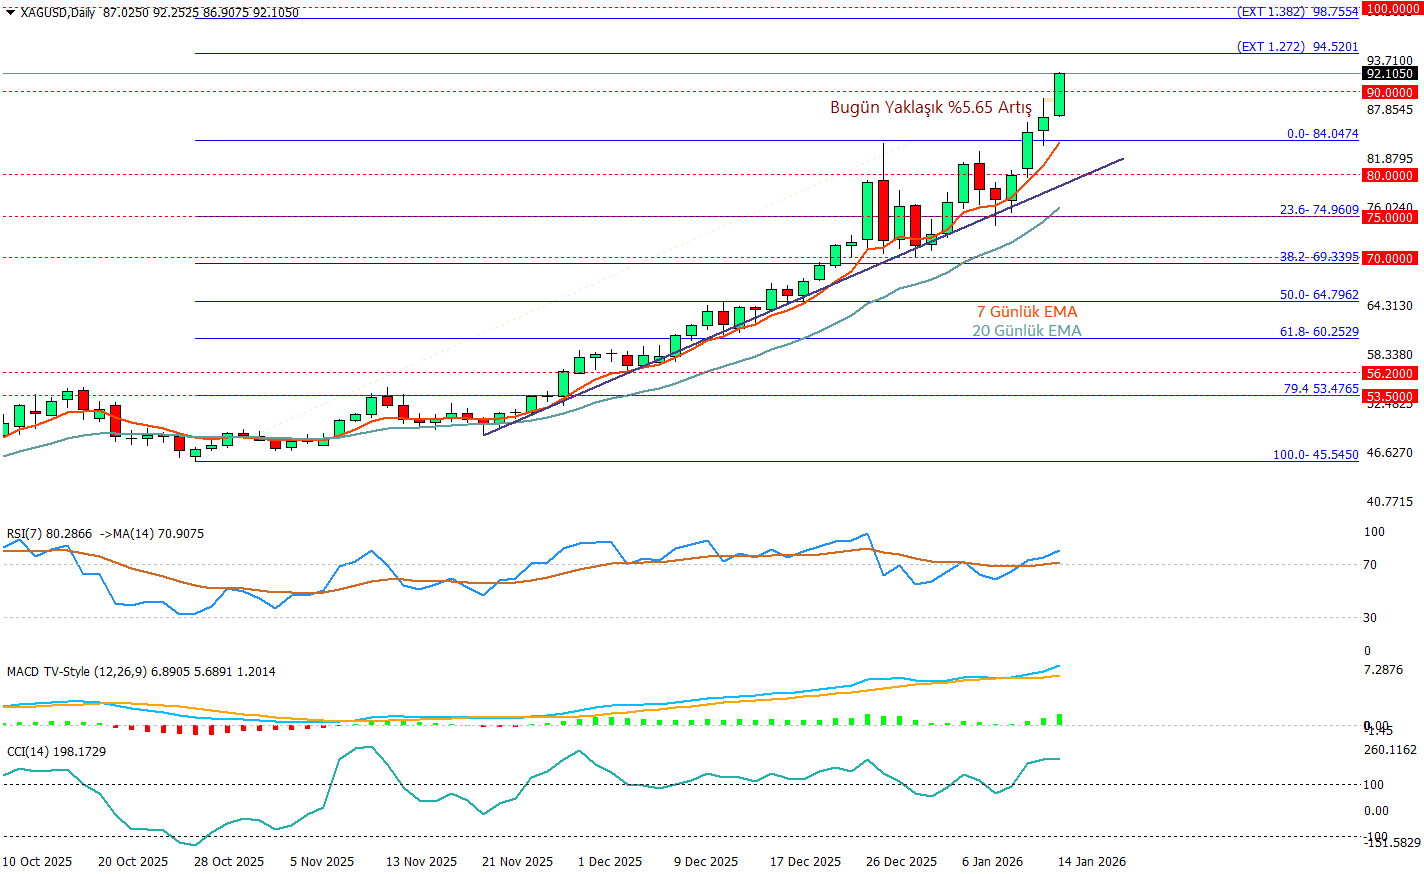
Task: Open the chart dropdown arrow beside XAGUSD
Action: 10,12
